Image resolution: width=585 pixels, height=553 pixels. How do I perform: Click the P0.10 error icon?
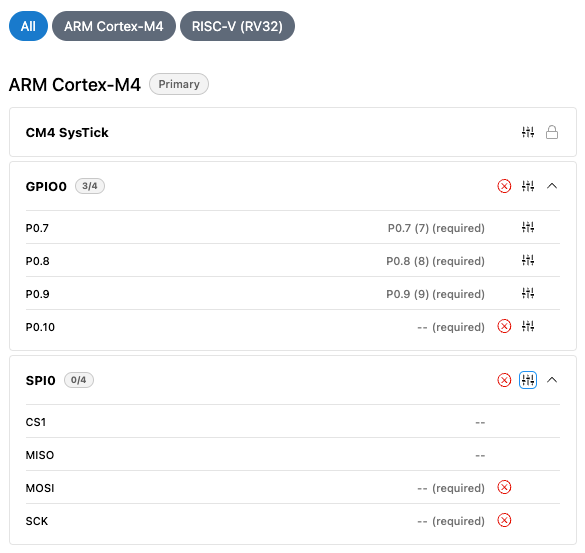504,326
